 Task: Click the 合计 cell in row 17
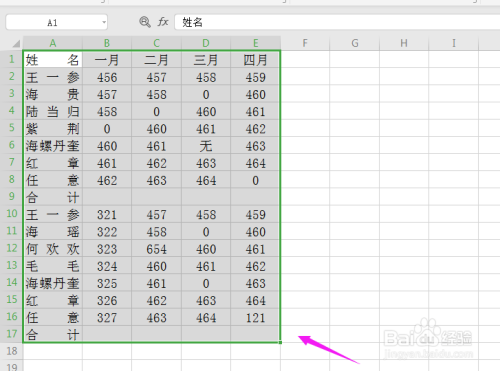pos(53,334)
